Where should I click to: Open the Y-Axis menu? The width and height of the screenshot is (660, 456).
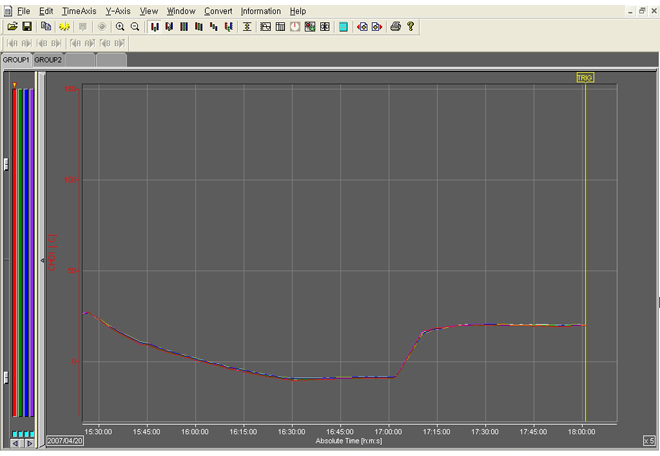118,10
